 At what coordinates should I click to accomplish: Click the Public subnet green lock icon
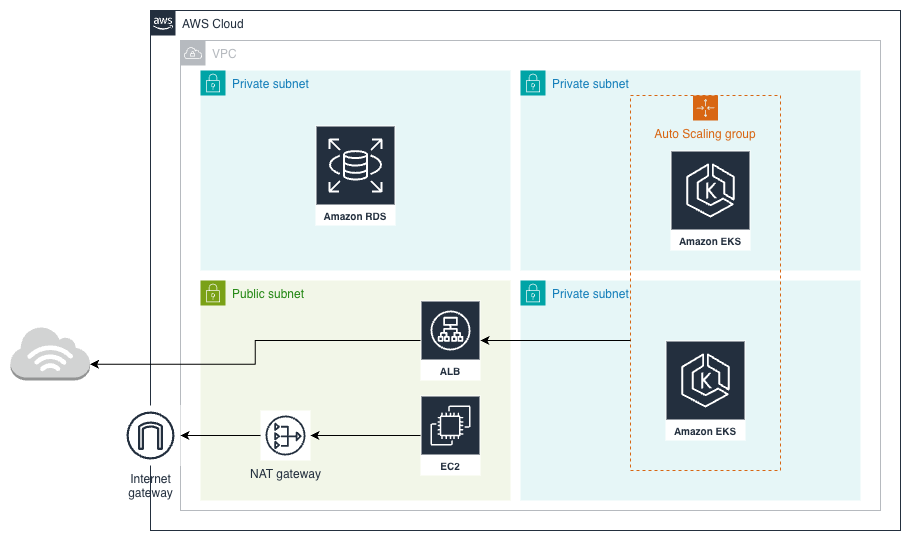coord(213,293)
